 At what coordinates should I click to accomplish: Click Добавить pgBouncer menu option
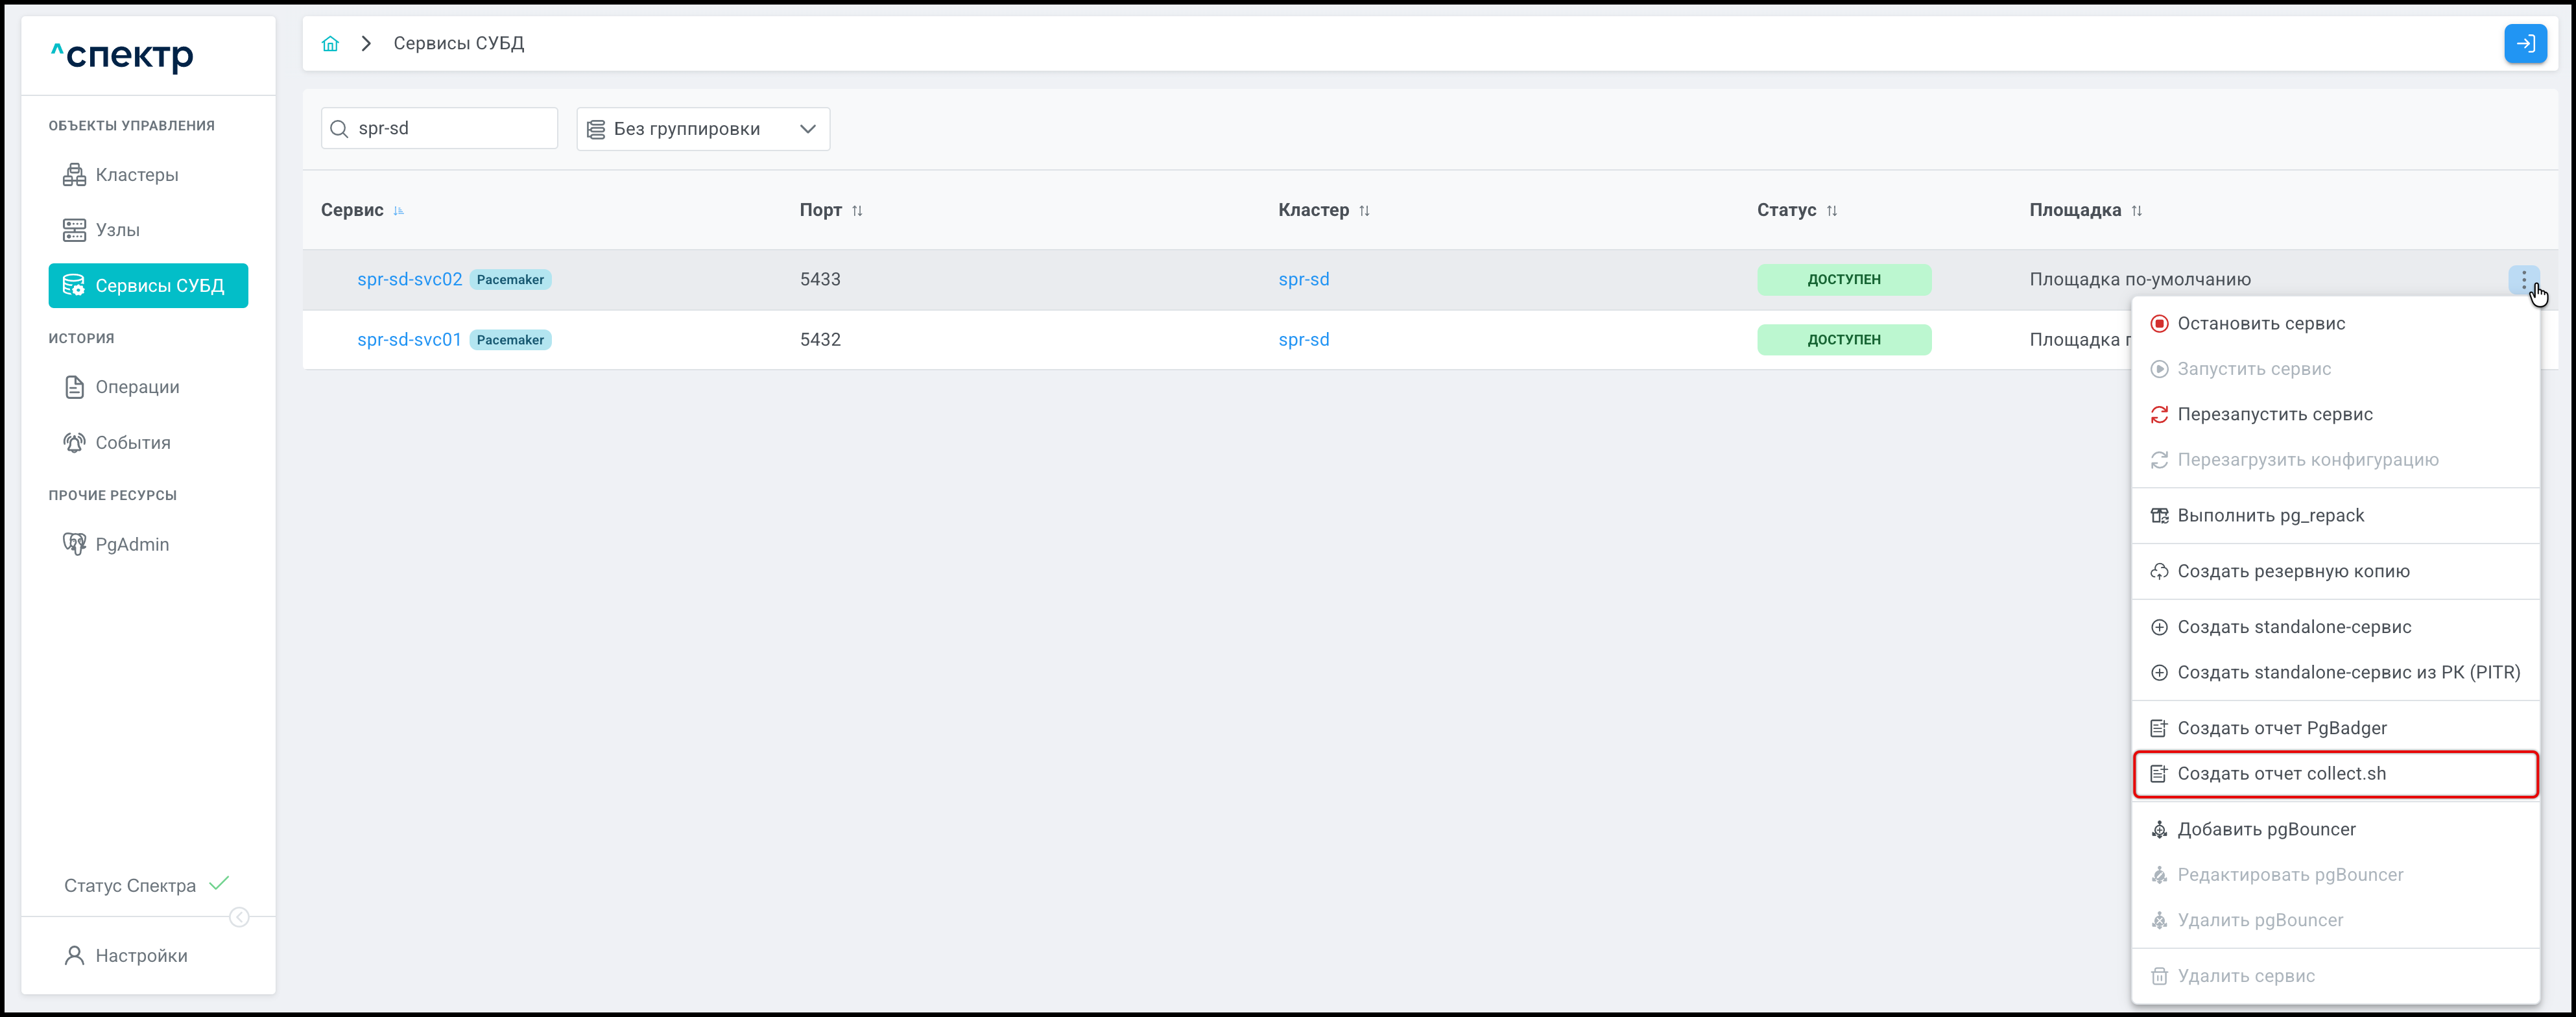(2266, 829)
